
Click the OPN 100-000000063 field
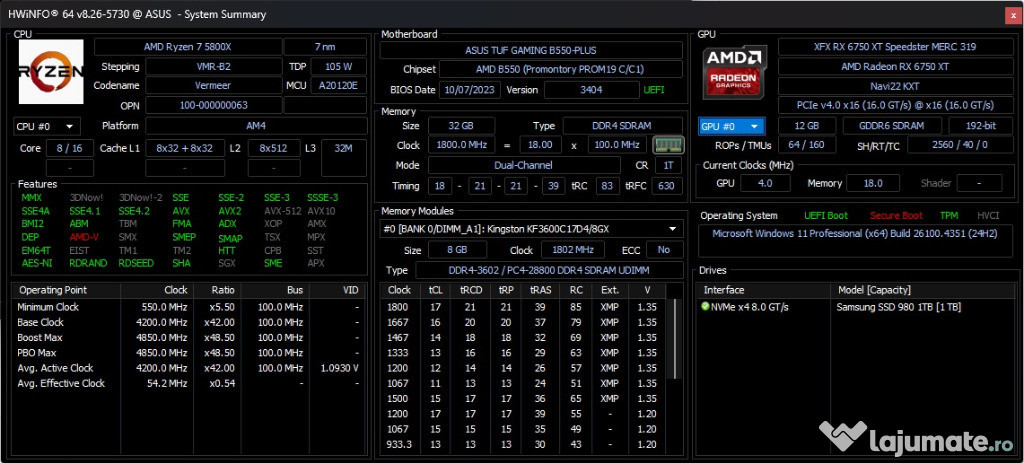(x=214, y=105)
